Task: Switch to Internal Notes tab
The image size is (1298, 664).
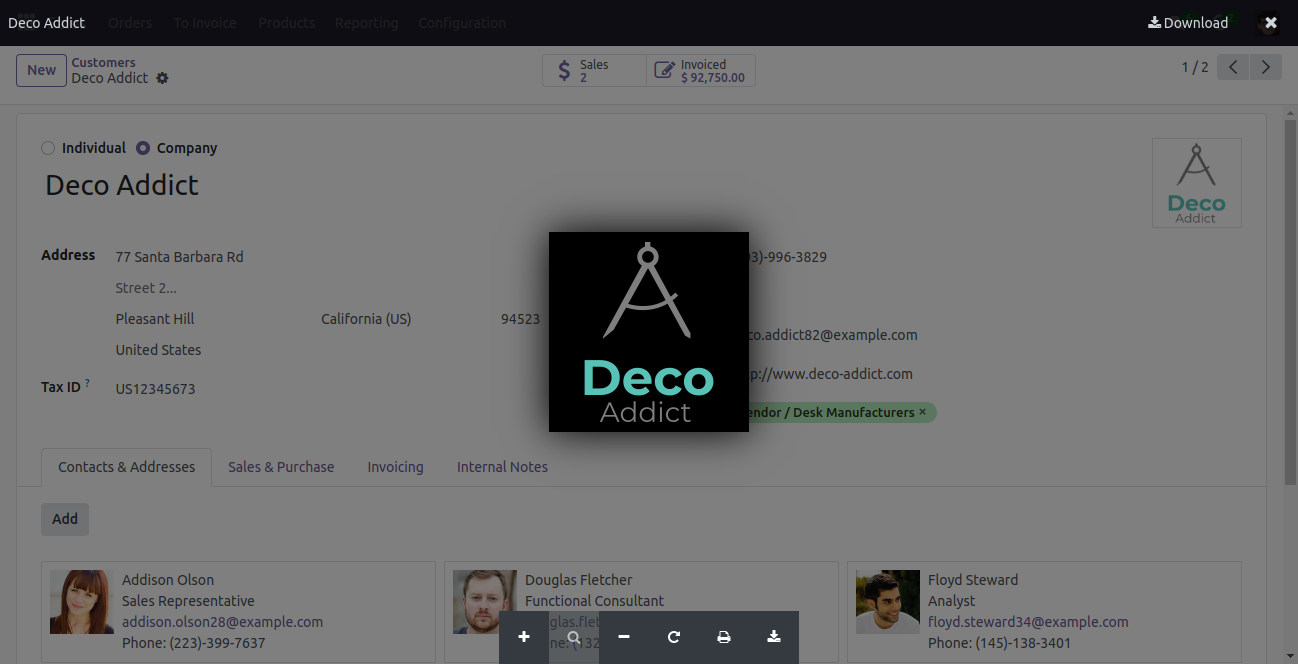Action: 502,467
